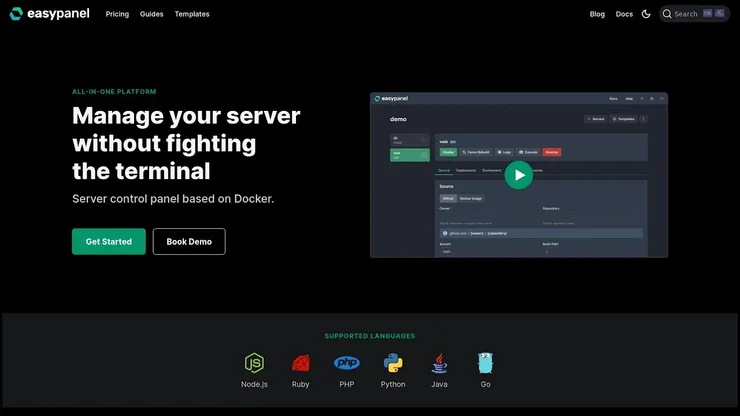740x416 pixels.
Task: Click the 'PHP' label text
Action: coord(347,384)
